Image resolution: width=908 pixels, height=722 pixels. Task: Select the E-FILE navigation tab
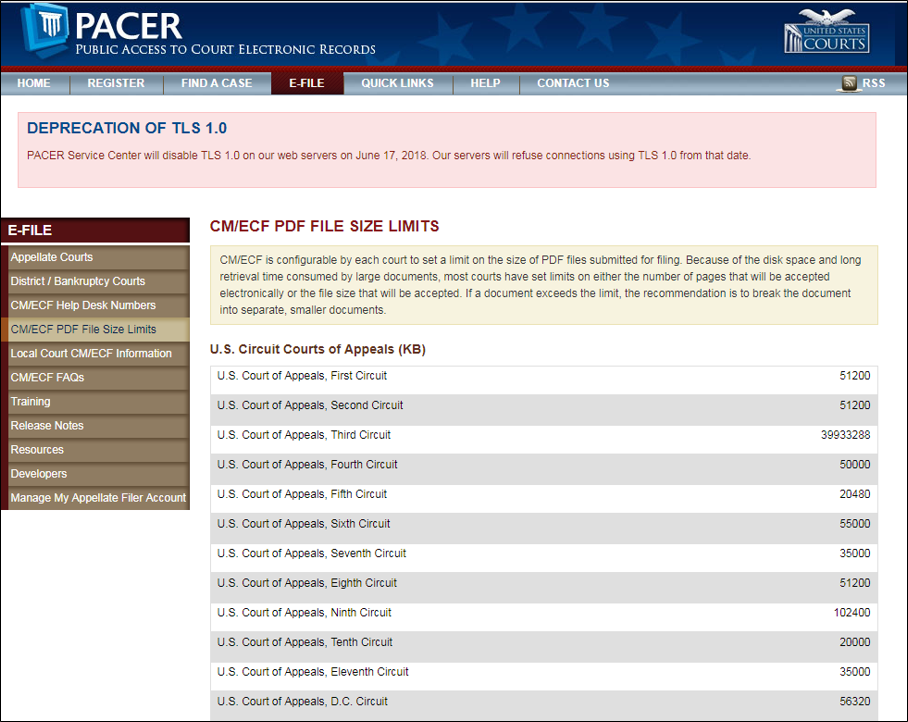307,83
